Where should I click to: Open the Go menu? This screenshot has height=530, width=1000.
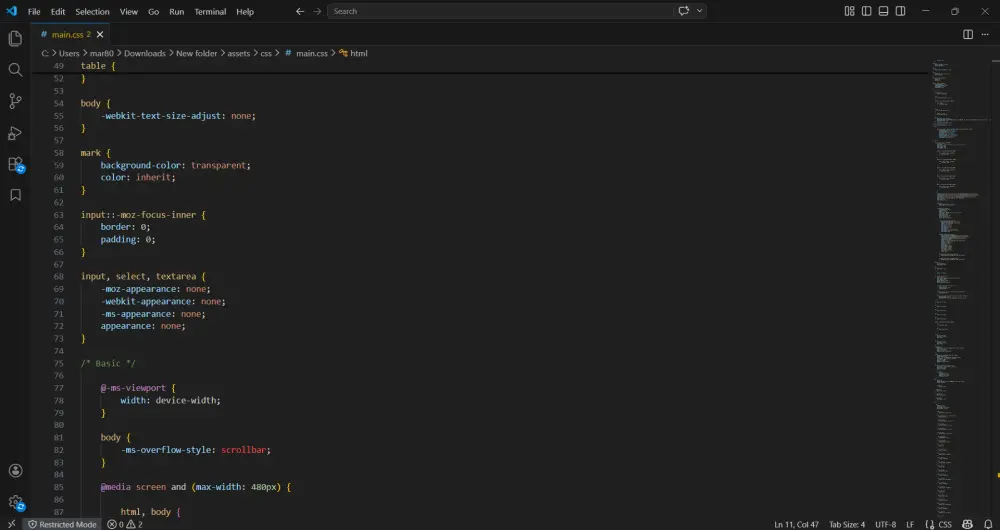[x=154, y=11]
